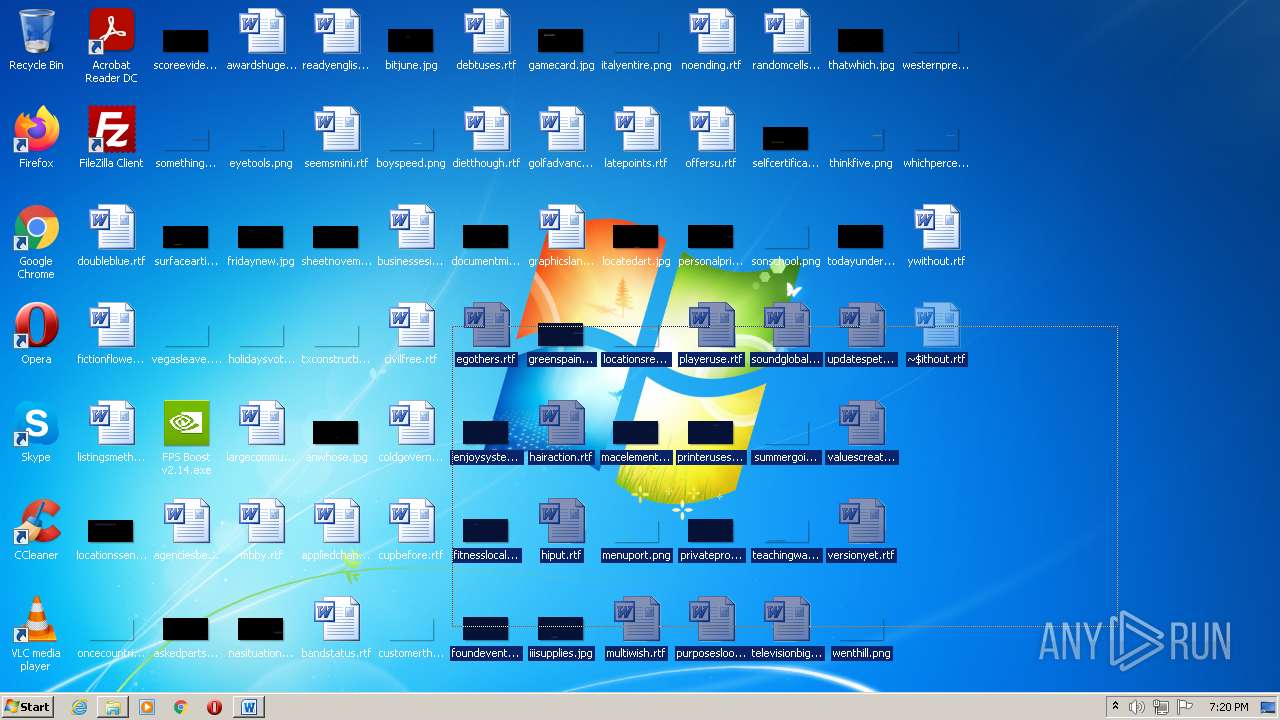The height and width of the screenshot is (720, 1280).
Task: Select the hiput.rtf document
Action: (561, 530)
